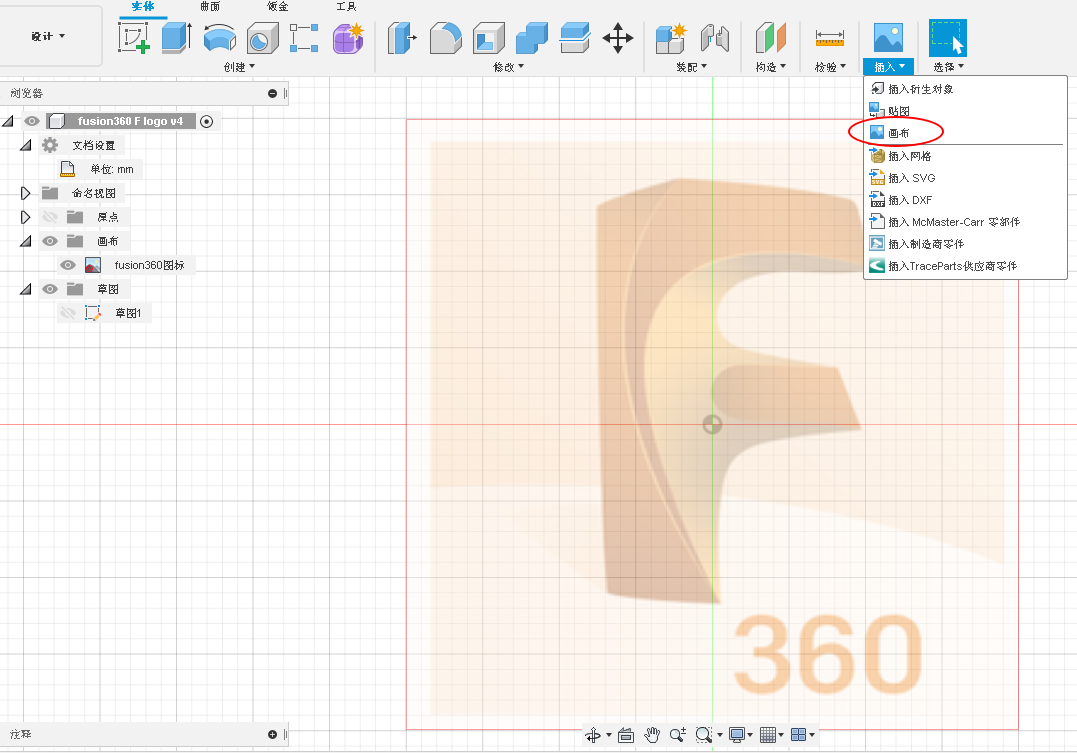Toggle visibility of 草图1
Image resolution: width=1077 pixels, height=753 pixels.
coord(67,313)
